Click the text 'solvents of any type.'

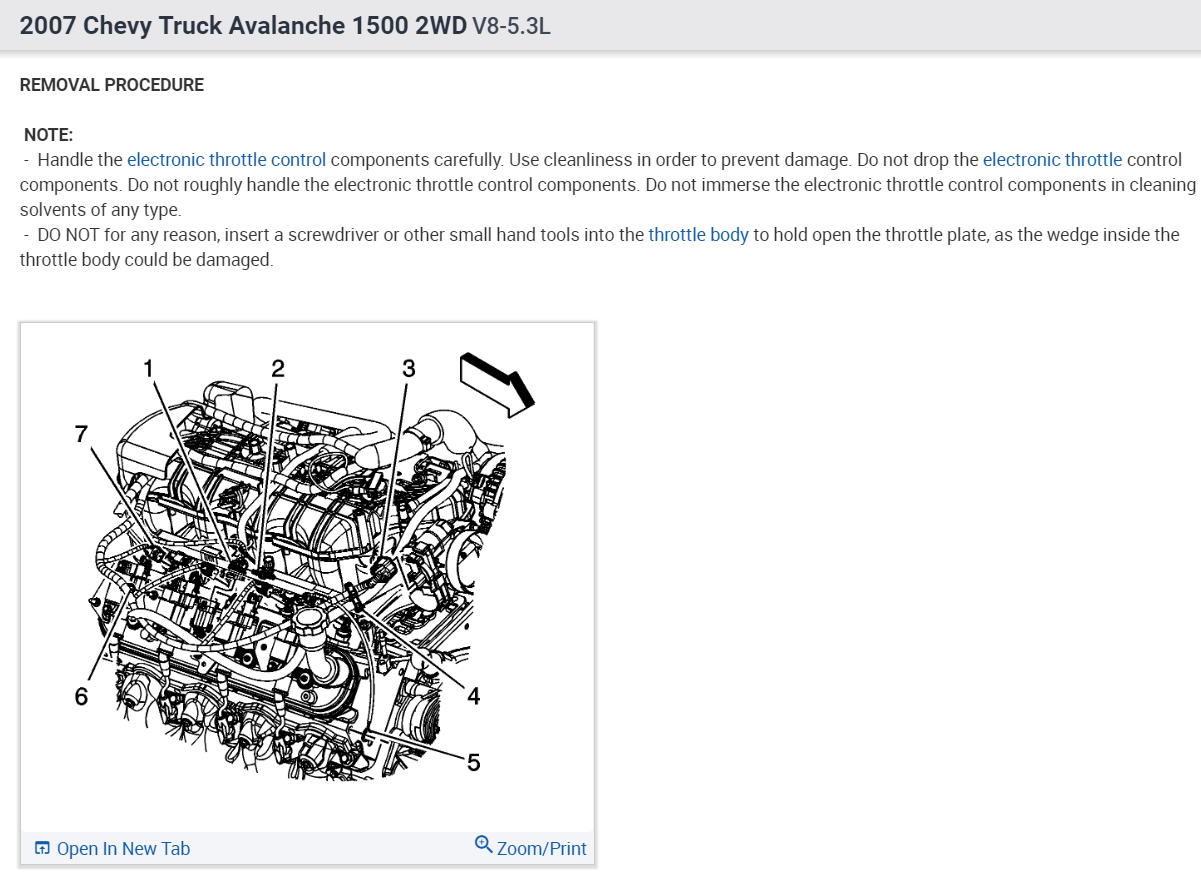click(x=101, y=210)
